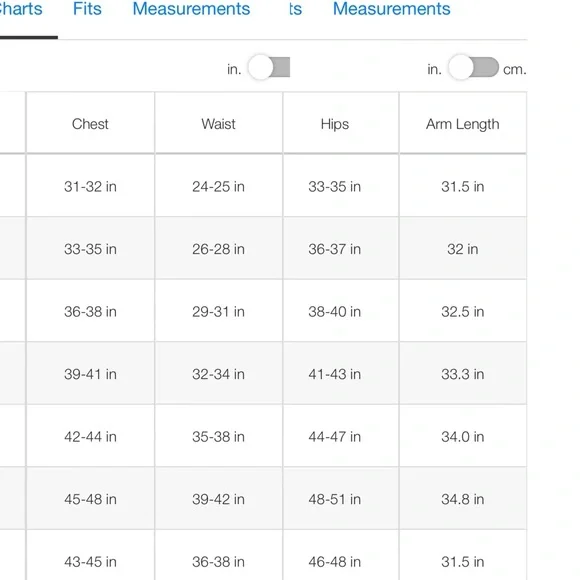Click the 39-42 in waist cell
This screenshot has height=580, width=580.
pos(219,499)
